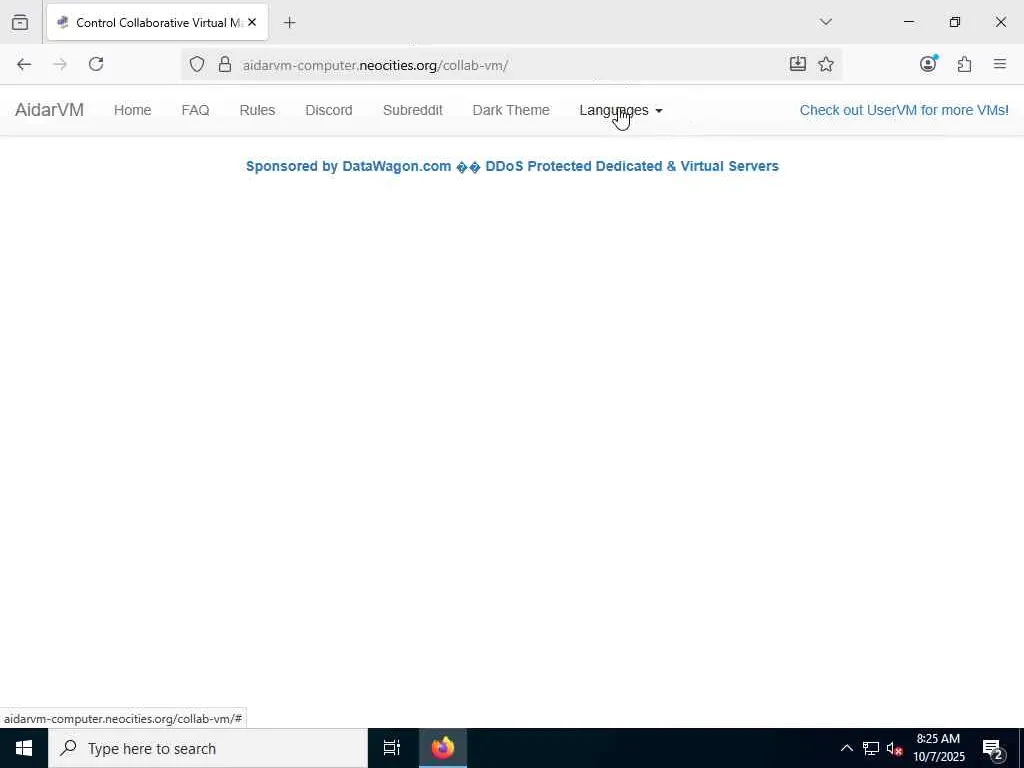Open the Discord link
This screenshot has height=768, width=1024.
pos(328,110)
